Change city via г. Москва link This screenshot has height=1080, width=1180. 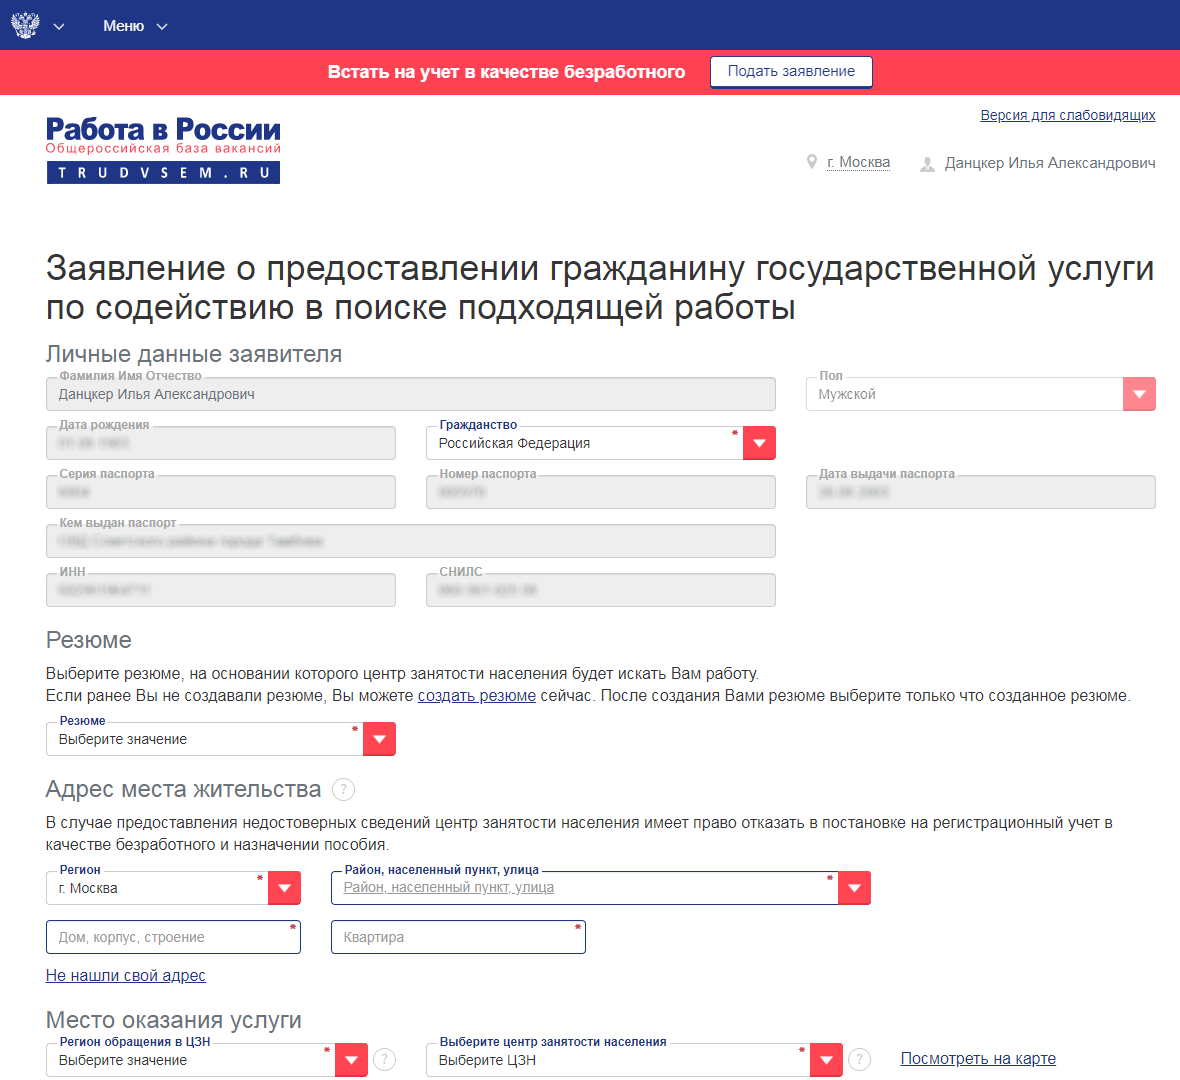[858, 163]
